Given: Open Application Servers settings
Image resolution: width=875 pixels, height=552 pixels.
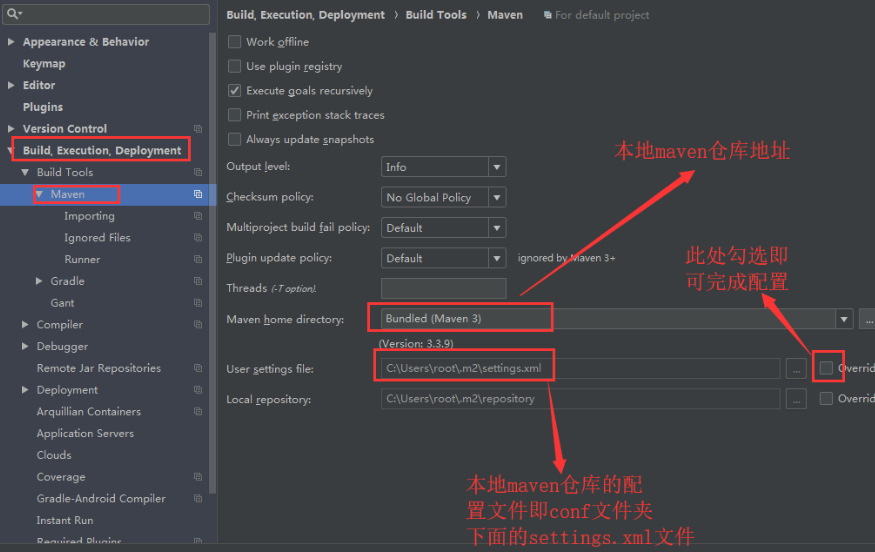Looking at the screenshot, I should (x=85, y=434).
